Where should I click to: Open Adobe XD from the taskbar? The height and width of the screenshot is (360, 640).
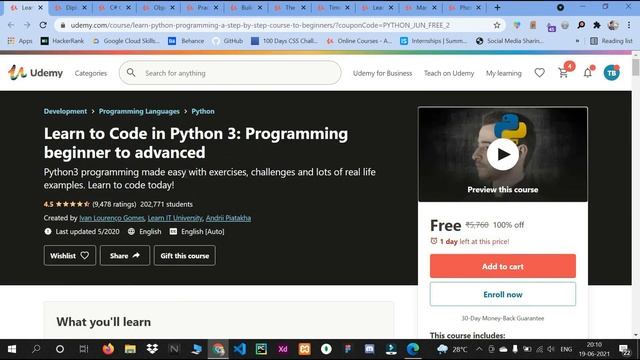coord(283,349)
